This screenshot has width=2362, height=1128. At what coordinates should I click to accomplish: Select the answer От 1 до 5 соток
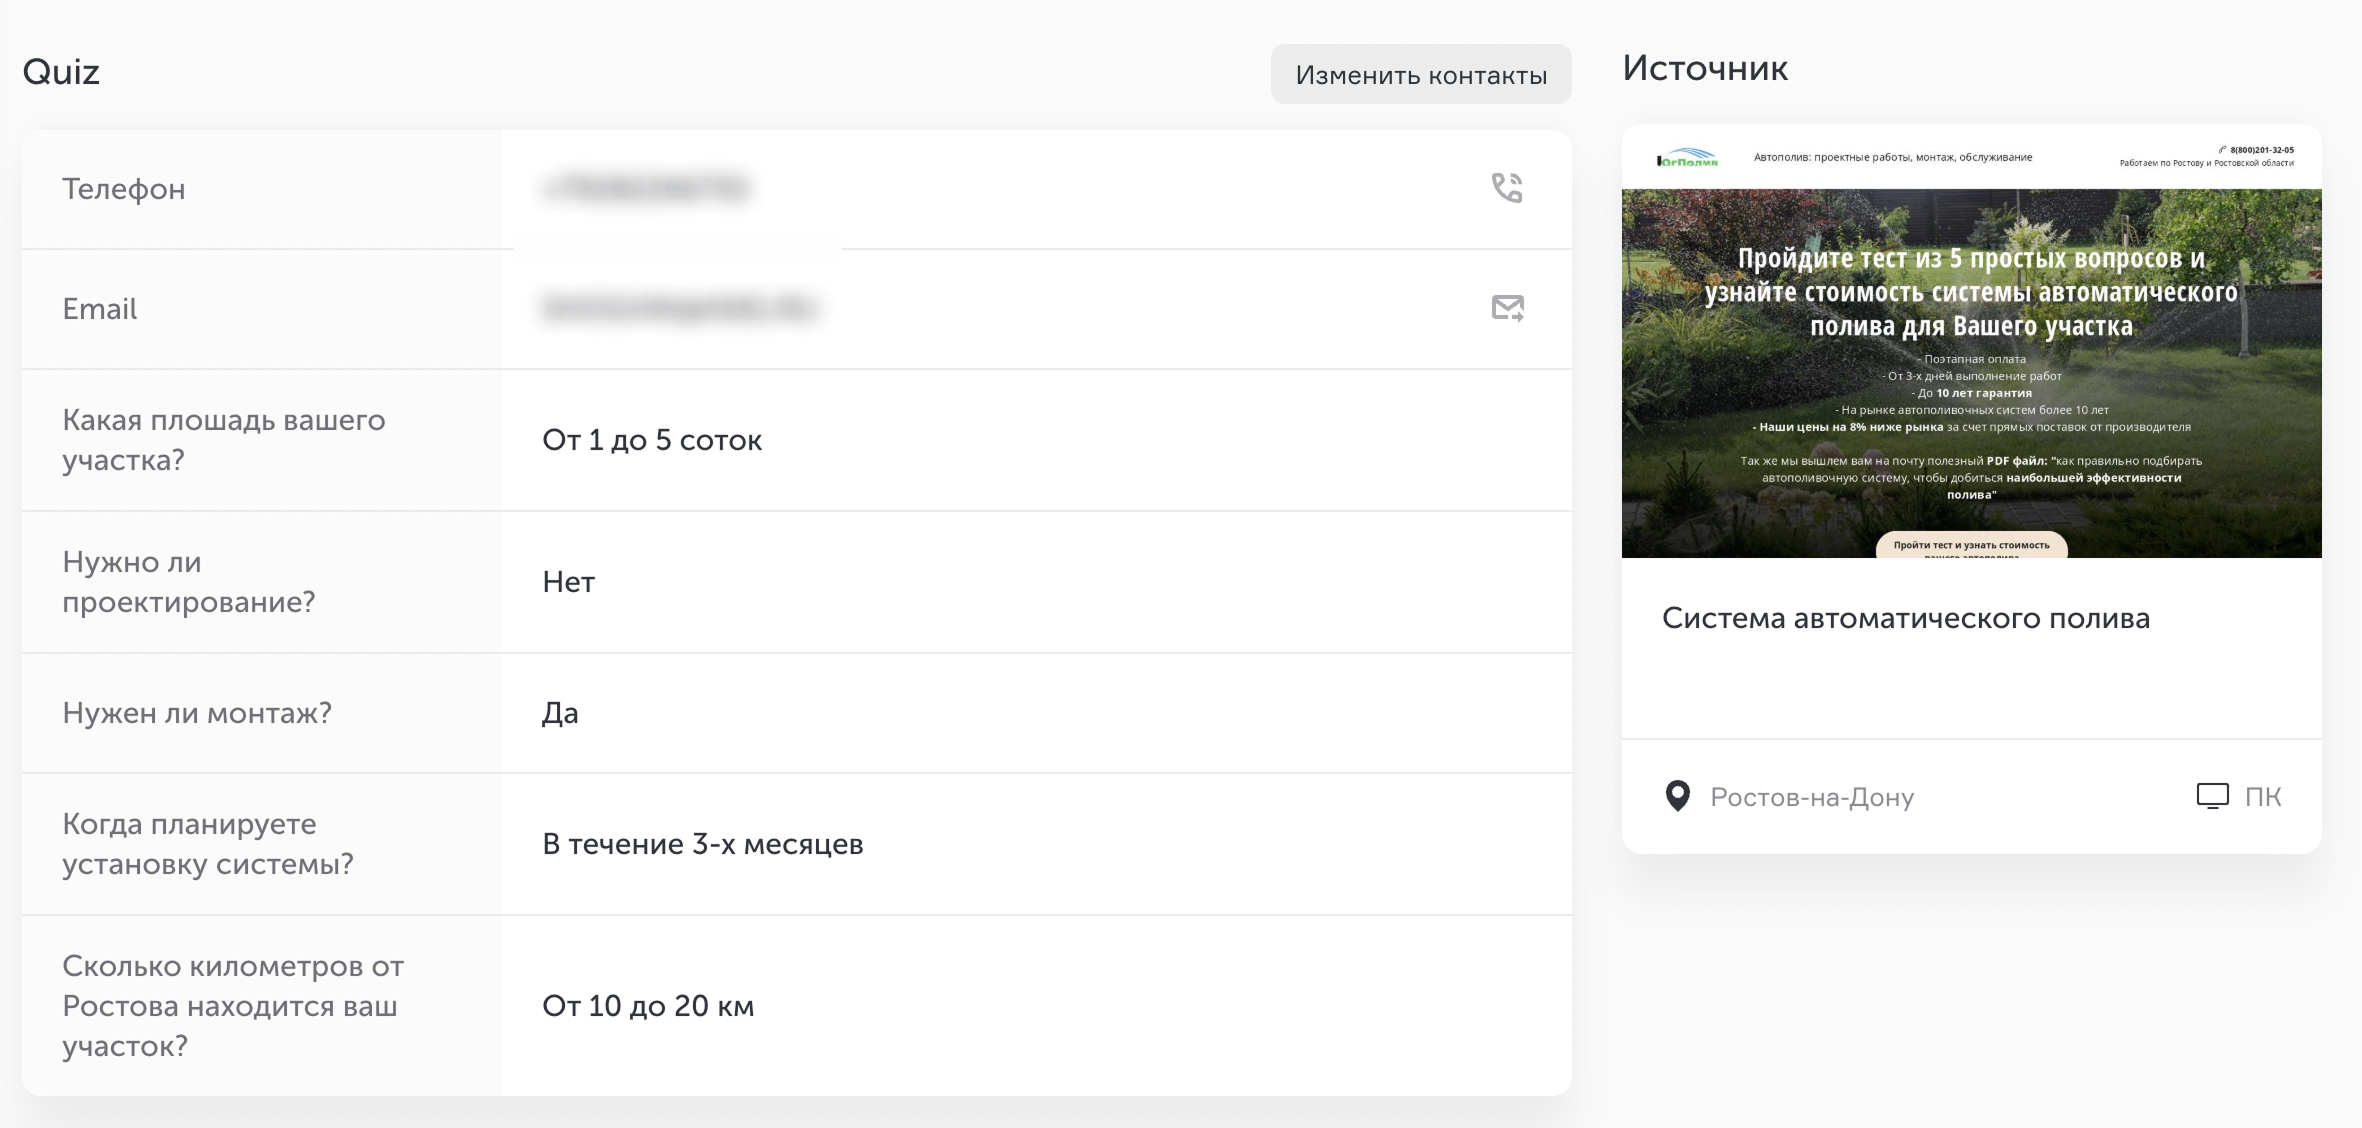652,440
